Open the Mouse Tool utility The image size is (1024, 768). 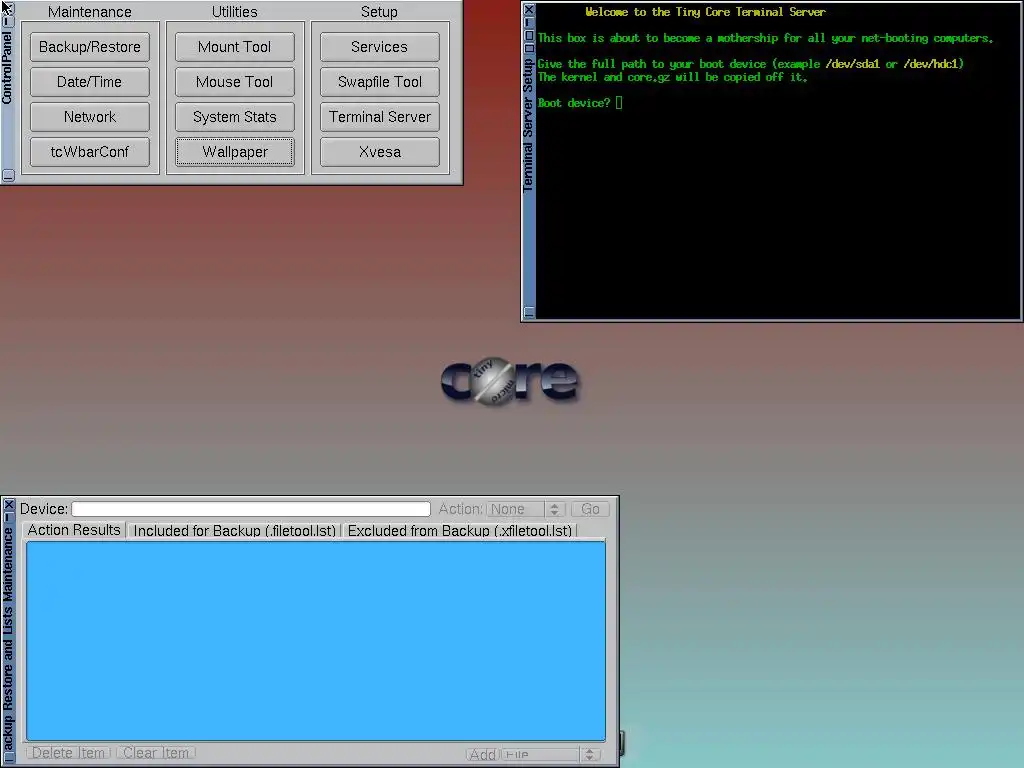(234, 82)
